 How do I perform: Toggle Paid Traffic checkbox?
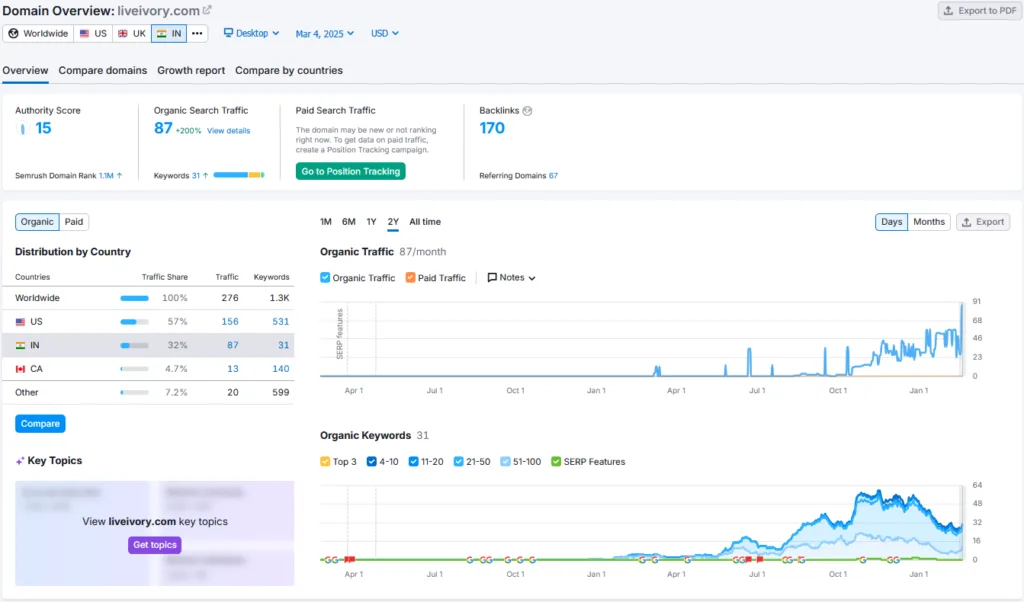tap(410, 277)
